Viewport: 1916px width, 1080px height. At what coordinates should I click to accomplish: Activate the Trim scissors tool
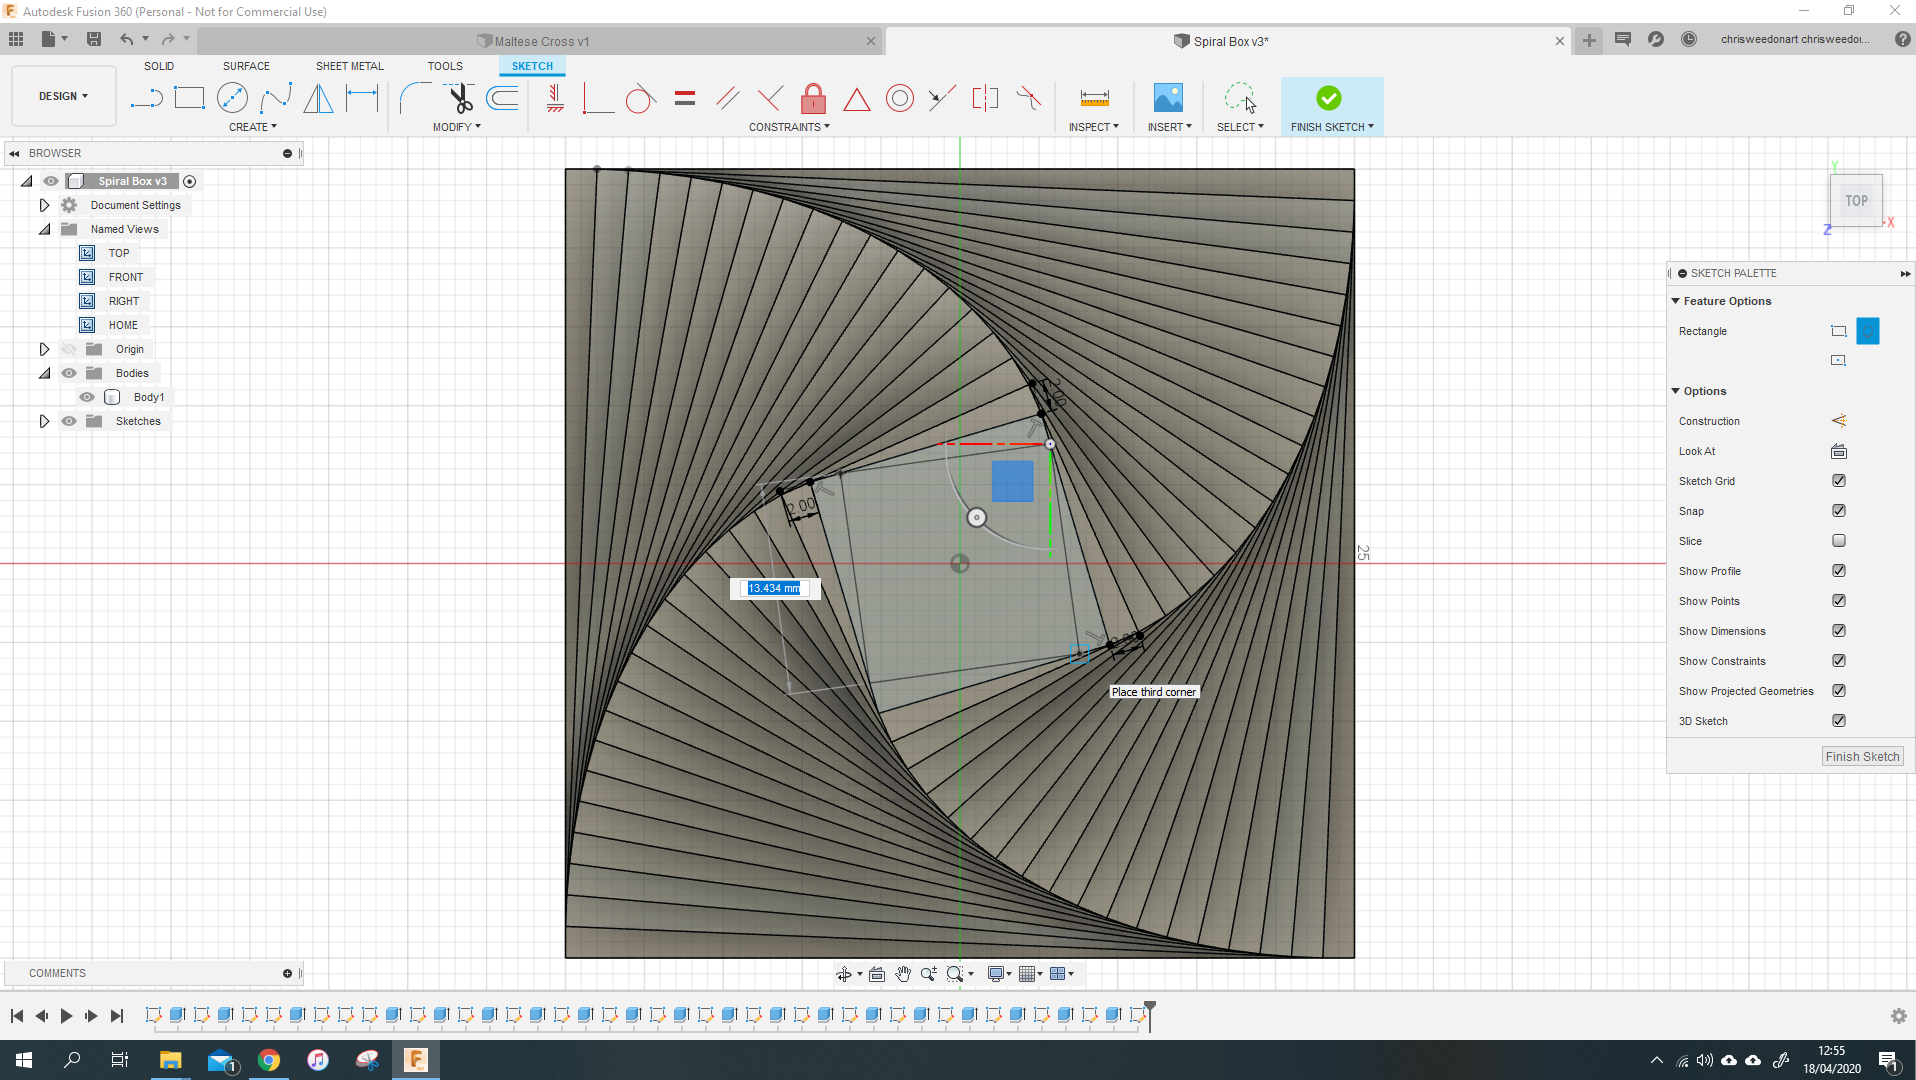pyautogui.click(x=460, y=98)
